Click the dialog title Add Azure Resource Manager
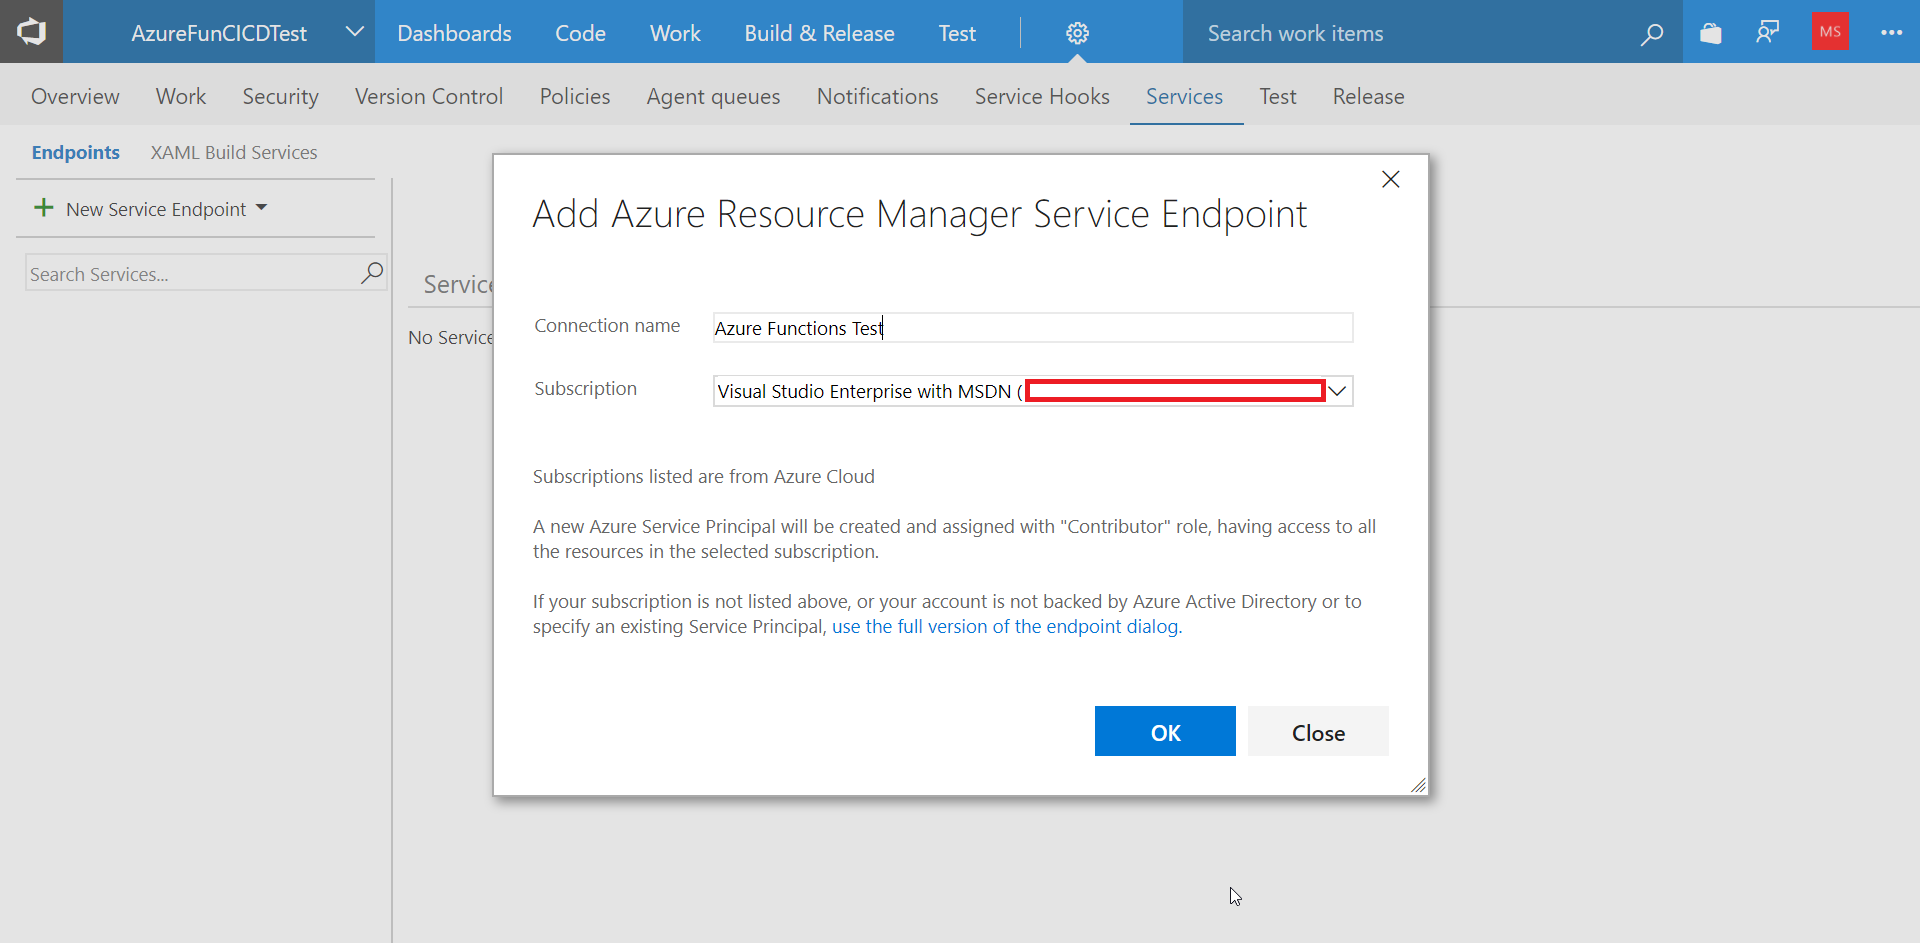 coord(919,214)
